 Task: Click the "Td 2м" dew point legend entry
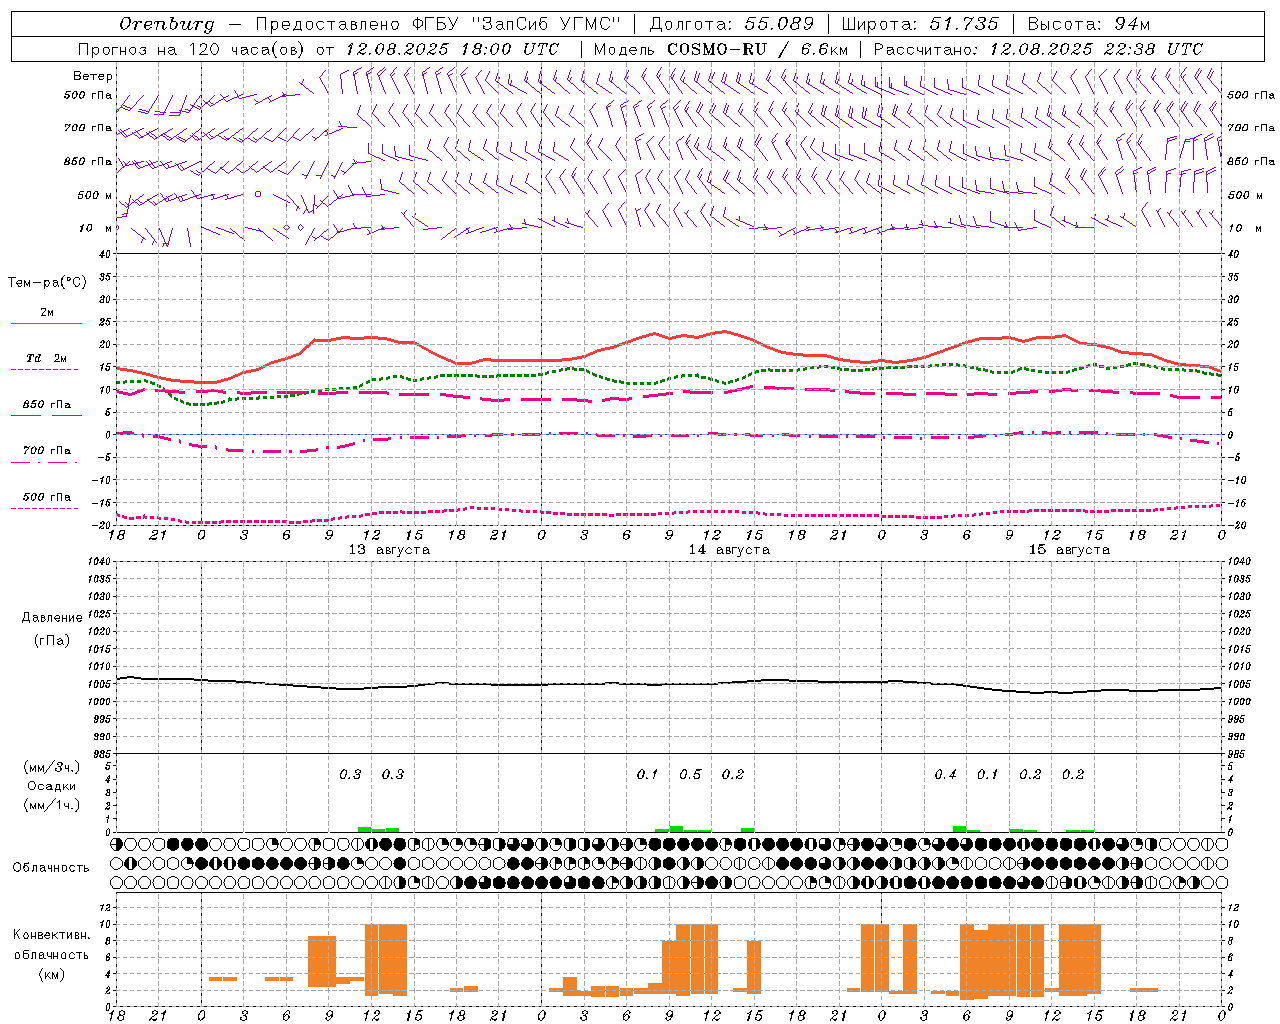click(x=47, y=358)
